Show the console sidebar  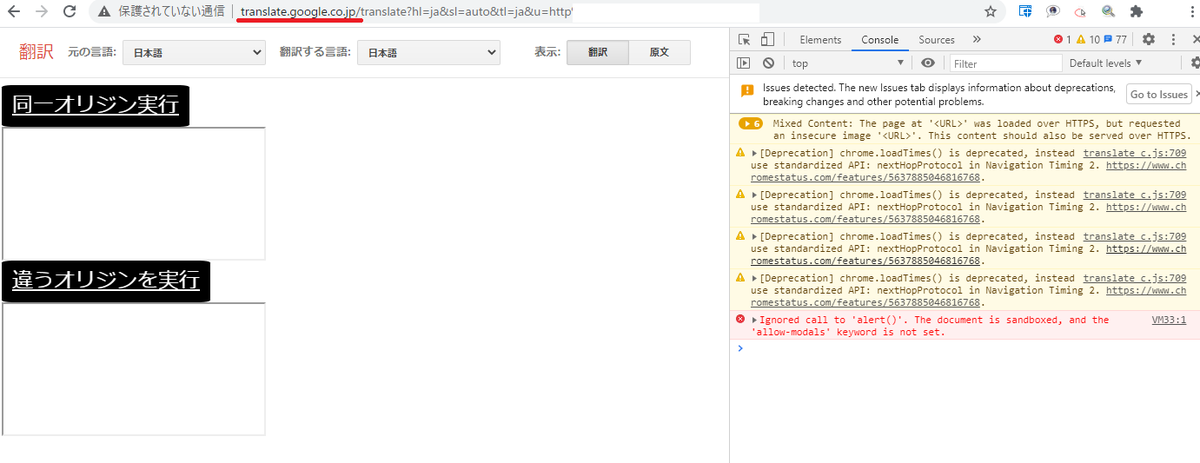[x=743, y=63]
